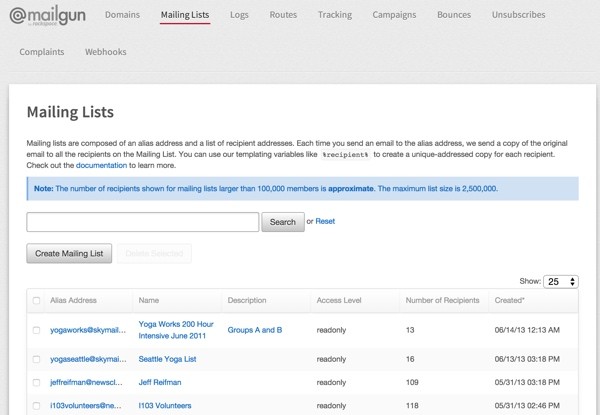Screen dimensions: 600x415
Task: Click the Alias Address column header
Action: [x=73, y=300]
